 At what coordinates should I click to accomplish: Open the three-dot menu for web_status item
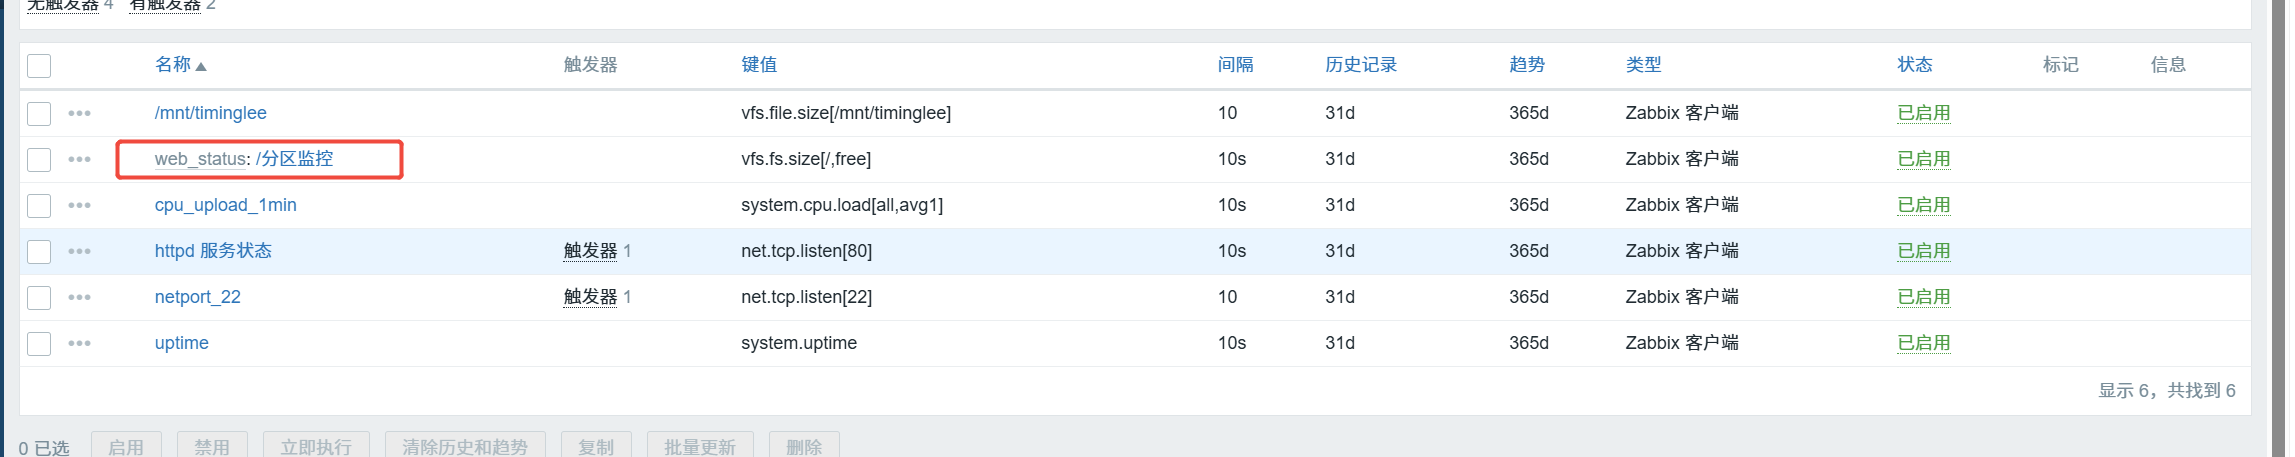click(80, 159)
